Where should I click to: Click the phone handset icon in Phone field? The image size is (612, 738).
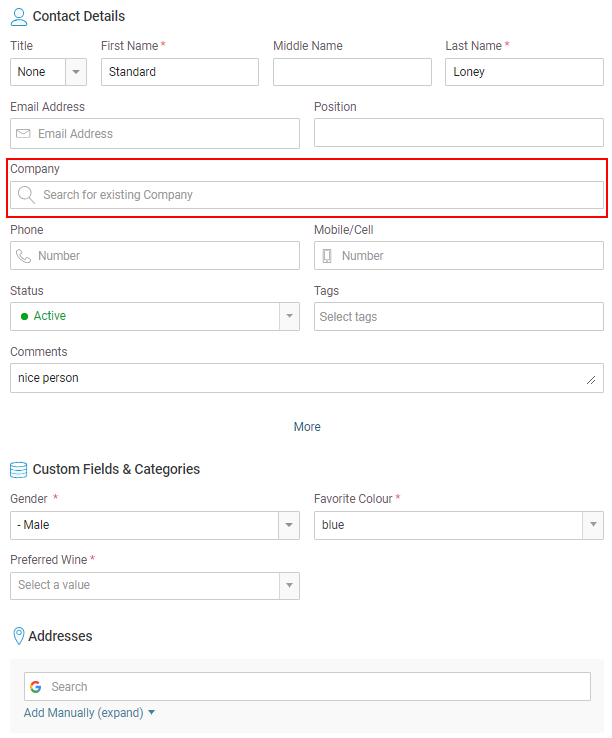click(23, 256)
